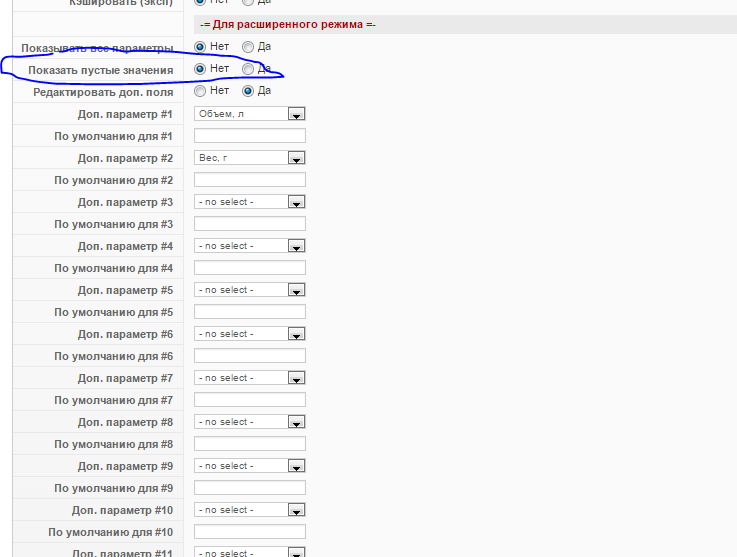Expand Доп. параметр #8 dropdown
737x557 pixels.
[250, 422]
